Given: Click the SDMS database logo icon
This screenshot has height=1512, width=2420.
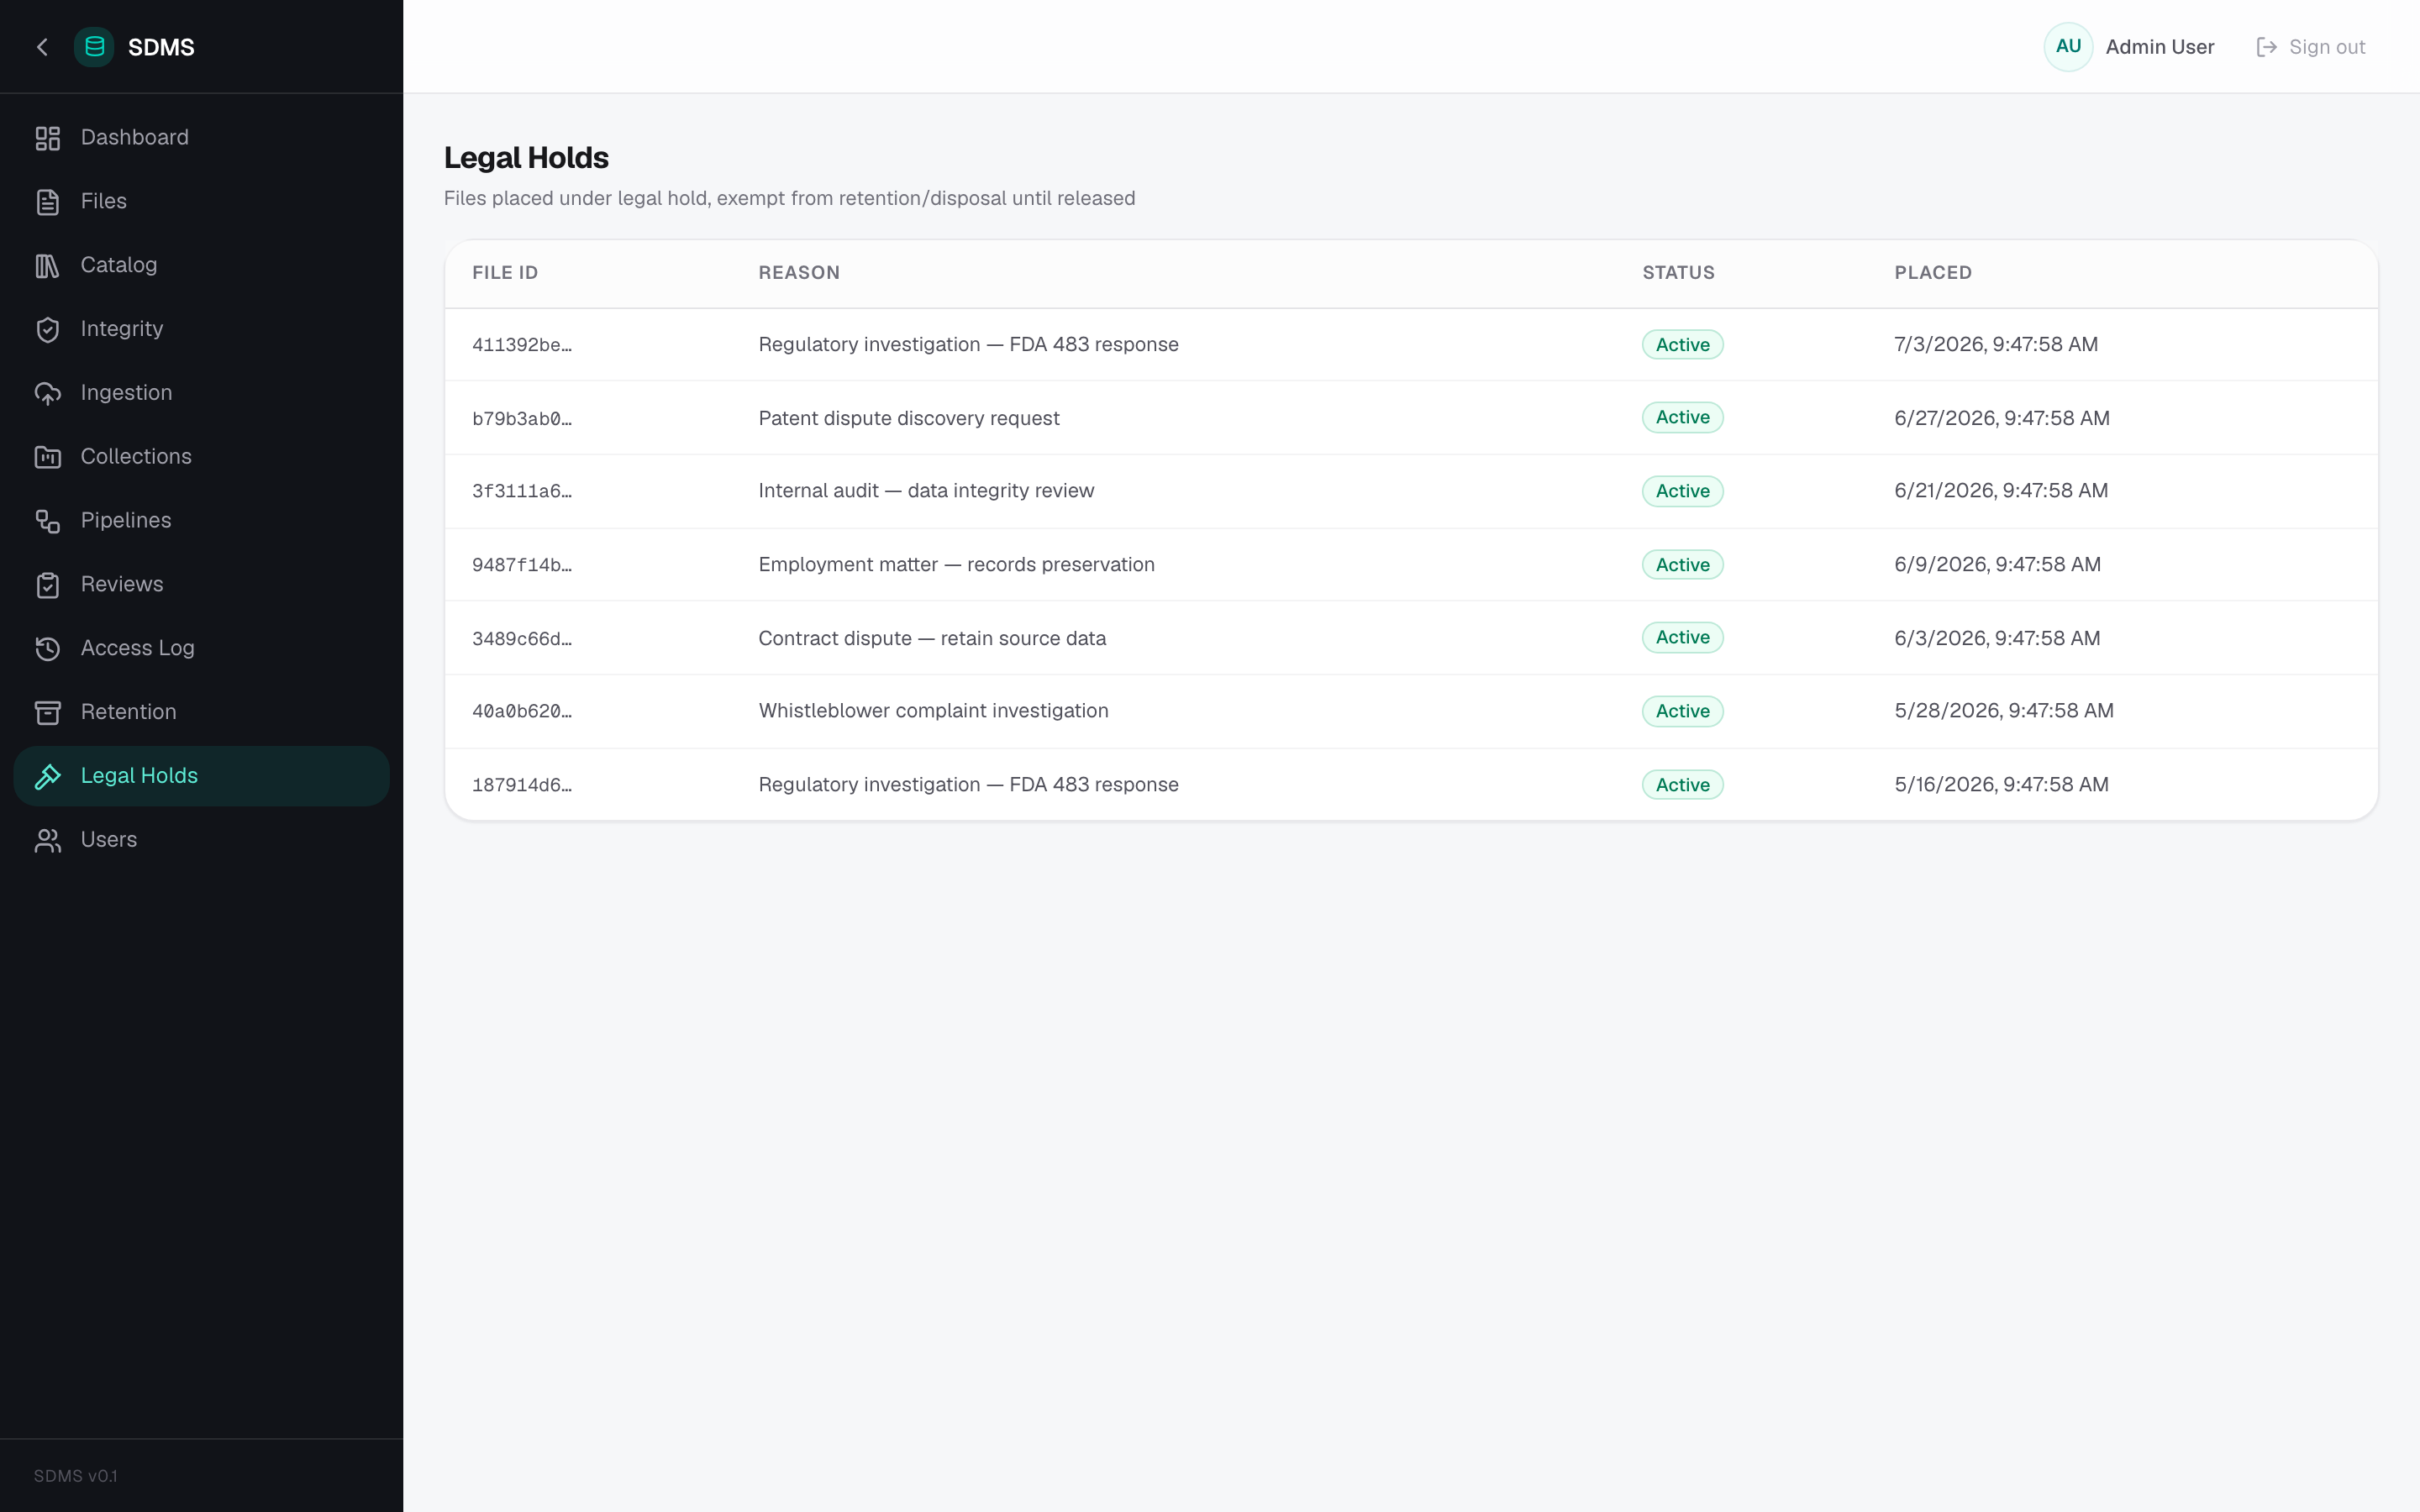Looking at the screenshot, I should coord(94,47).
